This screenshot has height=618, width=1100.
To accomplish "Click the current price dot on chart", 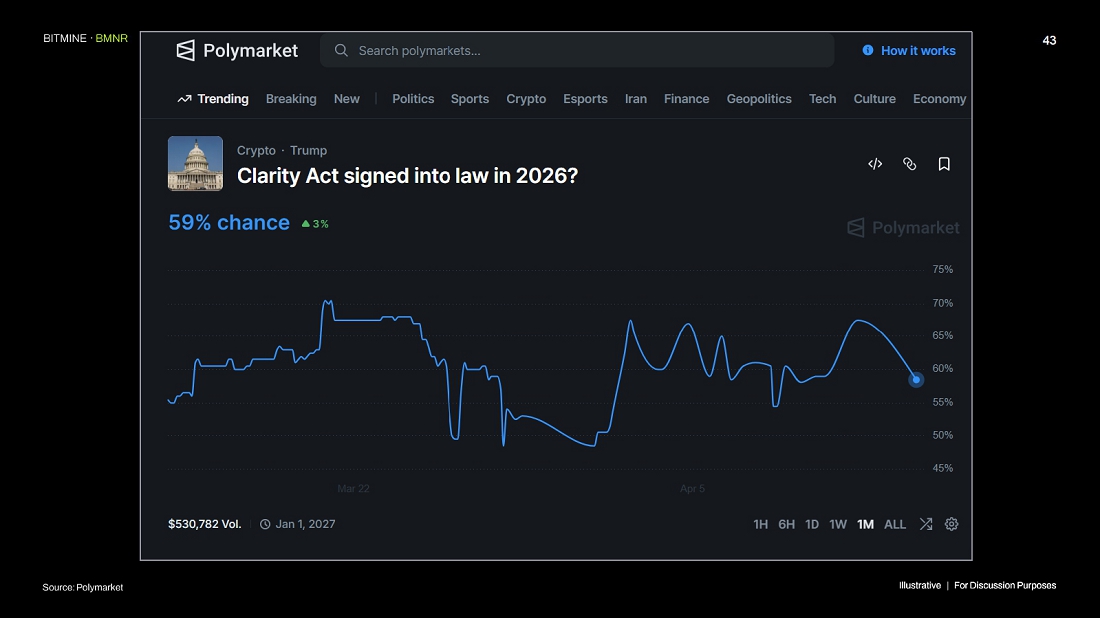I will point(916,380).
